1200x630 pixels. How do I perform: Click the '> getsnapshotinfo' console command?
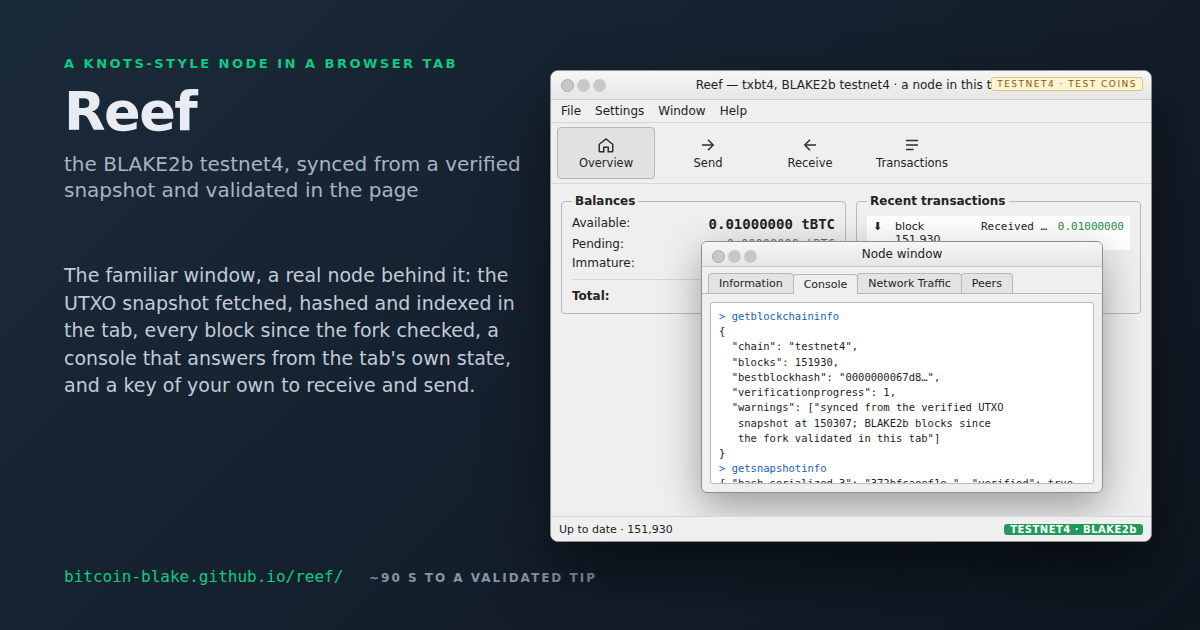(x=772, y=468)
